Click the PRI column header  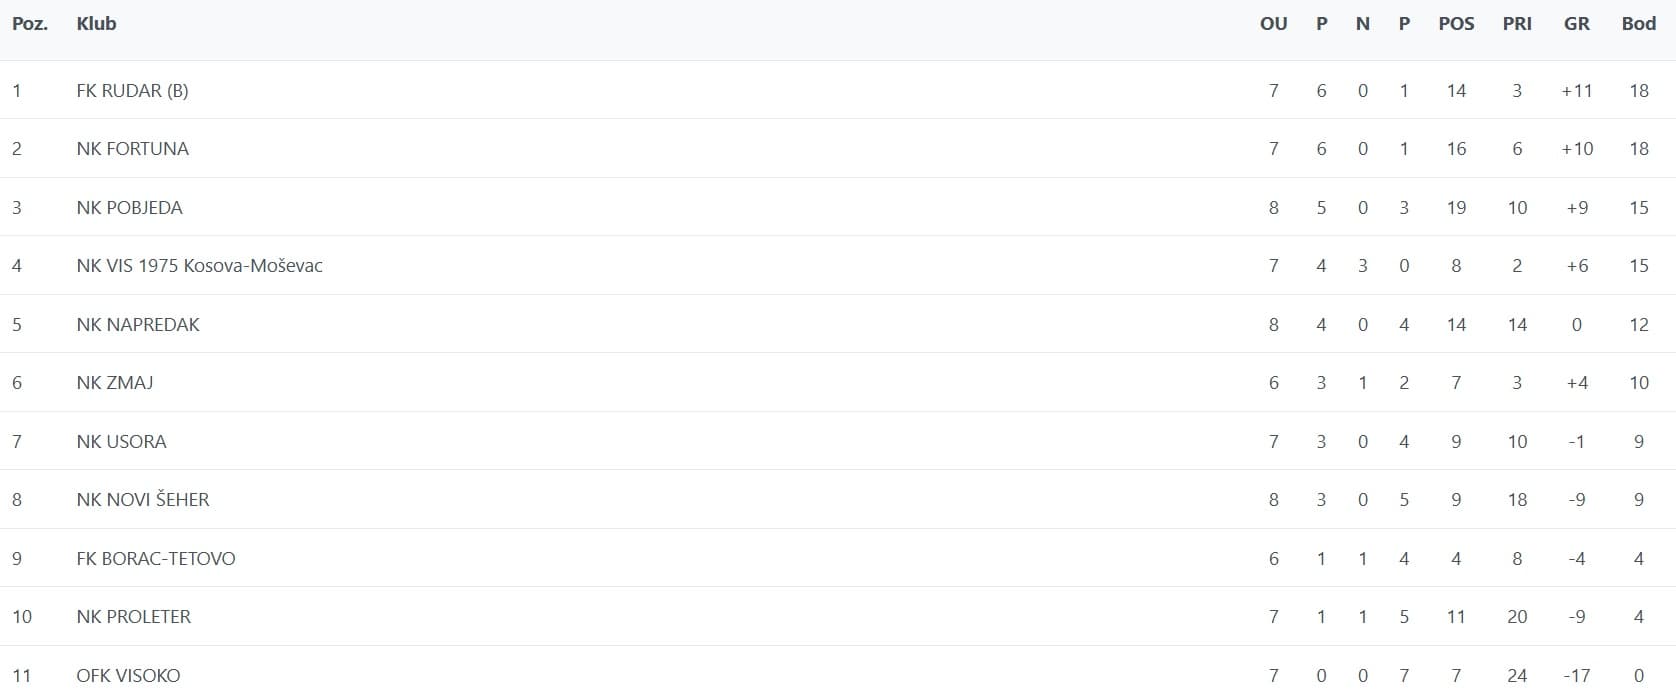tap(1517, 24)
